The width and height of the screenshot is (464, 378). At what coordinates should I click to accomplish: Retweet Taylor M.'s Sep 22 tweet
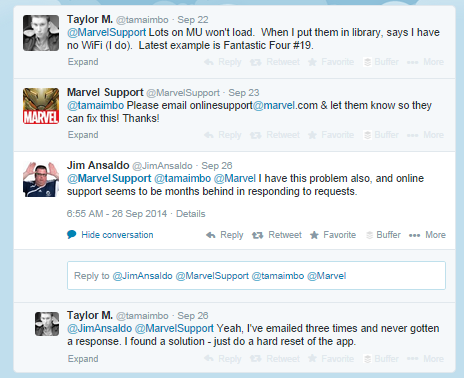pos(275,62)
